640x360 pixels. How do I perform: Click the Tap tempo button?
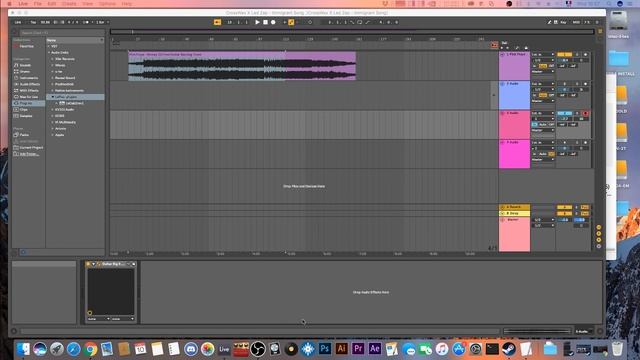click(x=33, y=22)
